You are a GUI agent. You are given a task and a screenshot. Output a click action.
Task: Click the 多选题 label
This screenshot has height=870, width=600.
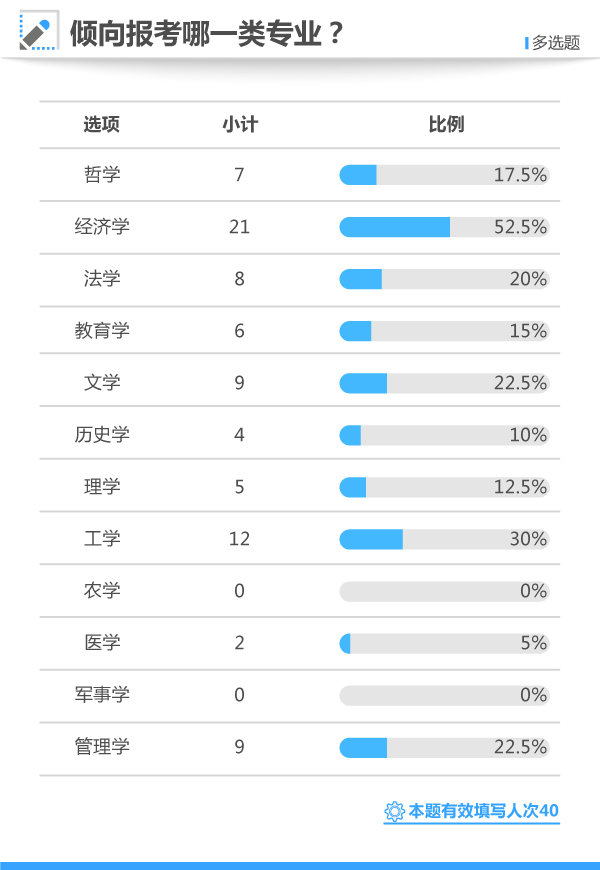[555, 43]
